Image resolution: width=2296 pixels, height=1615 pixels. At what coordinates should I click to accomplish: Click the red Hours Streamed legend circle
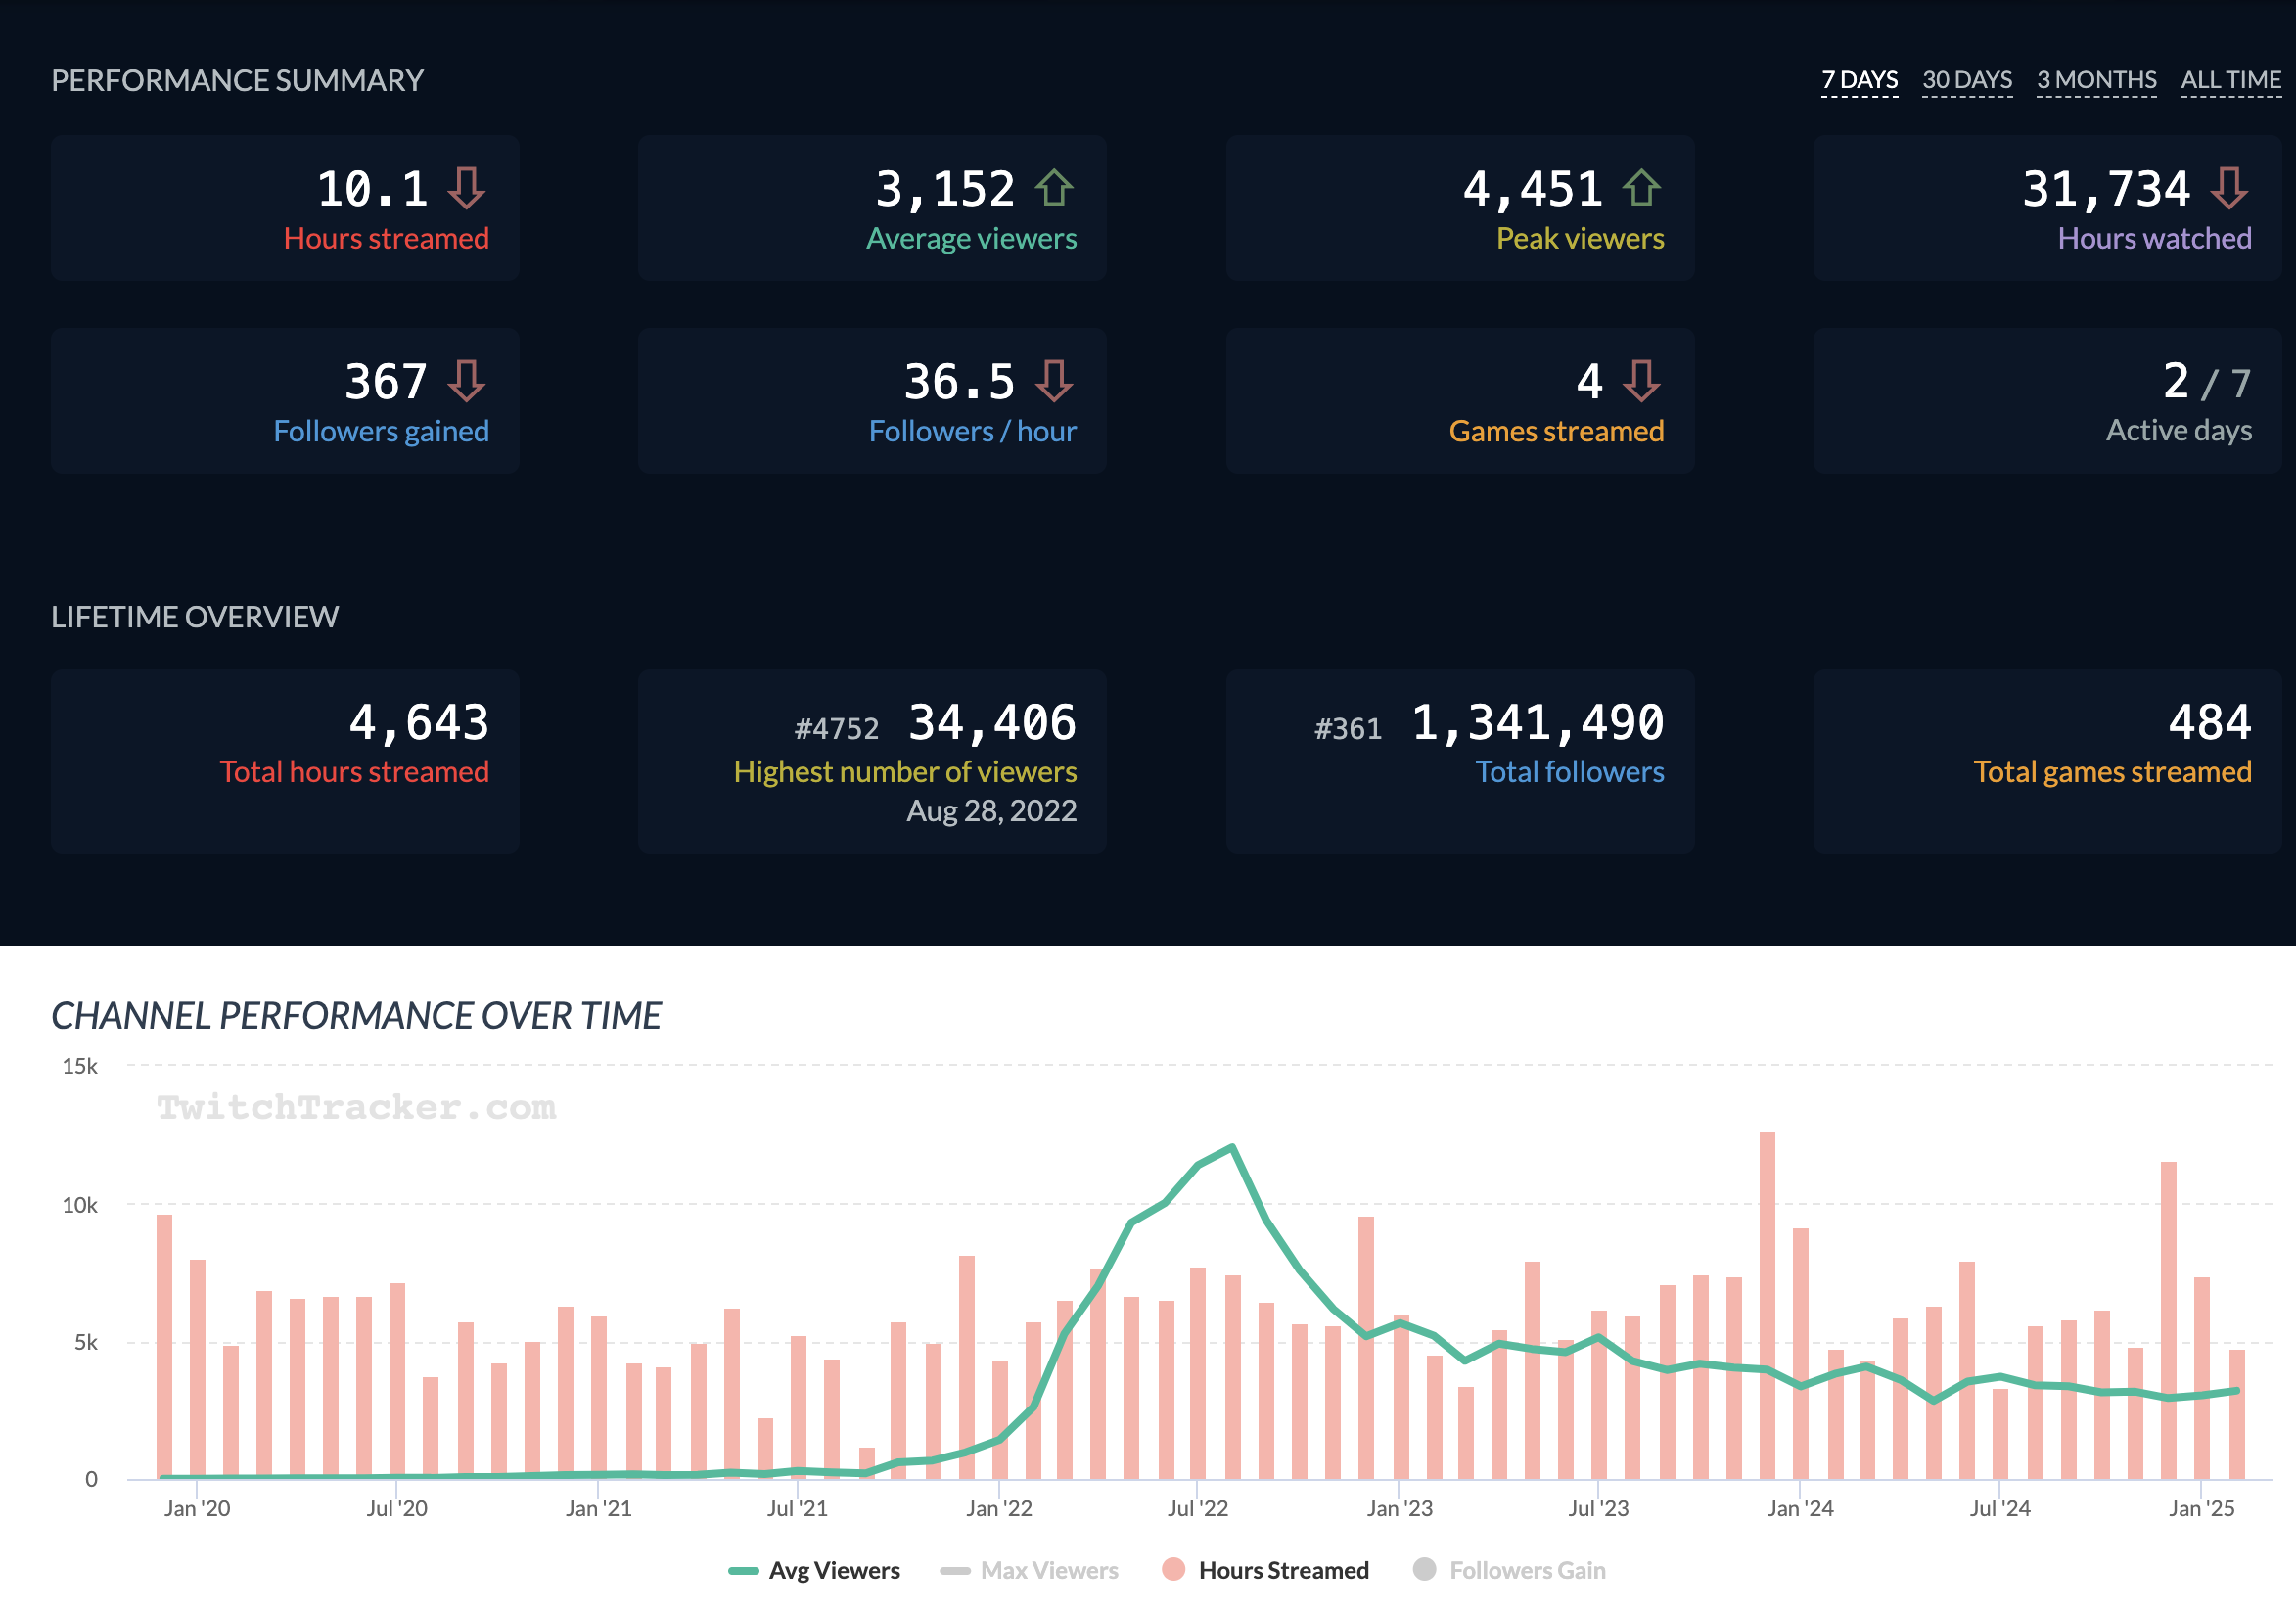click(x=1173, y=1569)
